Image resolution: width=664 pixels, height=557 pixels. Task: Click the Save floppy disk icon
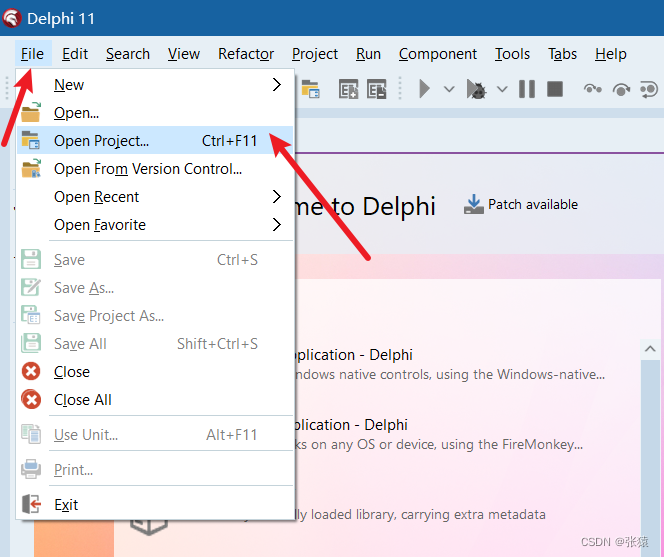point(31,259)
